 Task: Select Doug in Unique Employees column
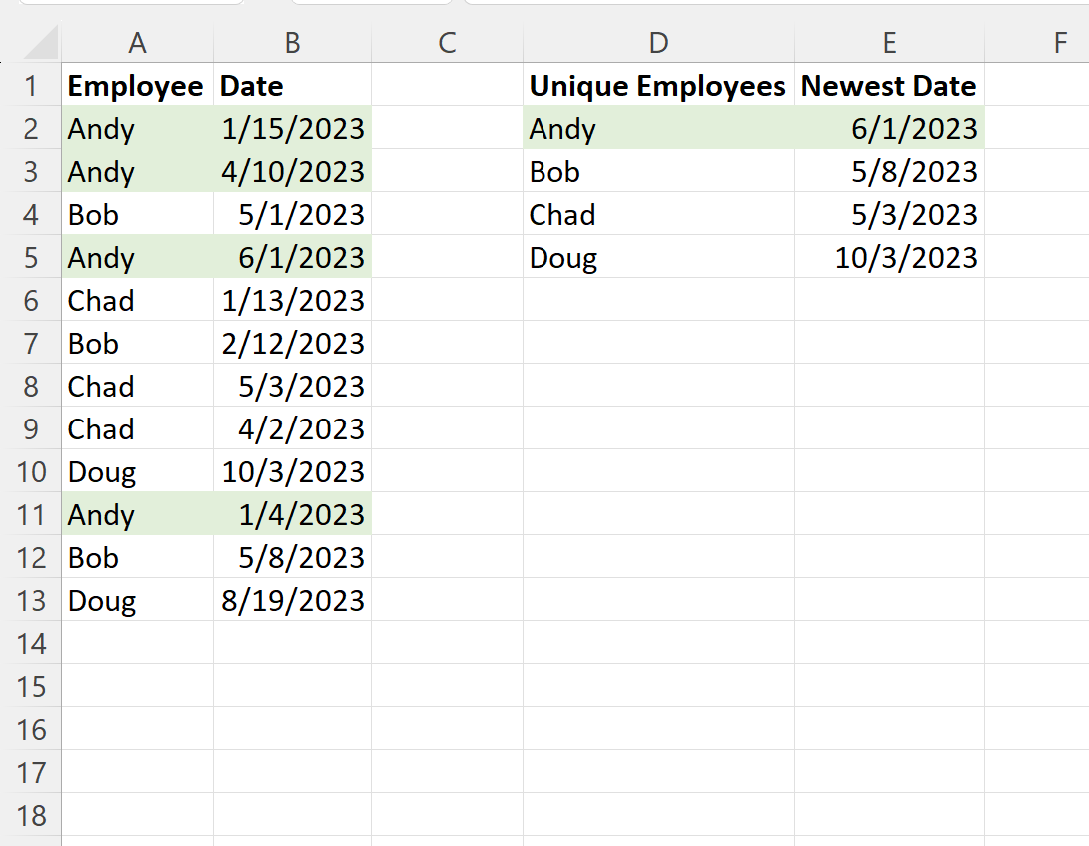(x=658, y=258)
